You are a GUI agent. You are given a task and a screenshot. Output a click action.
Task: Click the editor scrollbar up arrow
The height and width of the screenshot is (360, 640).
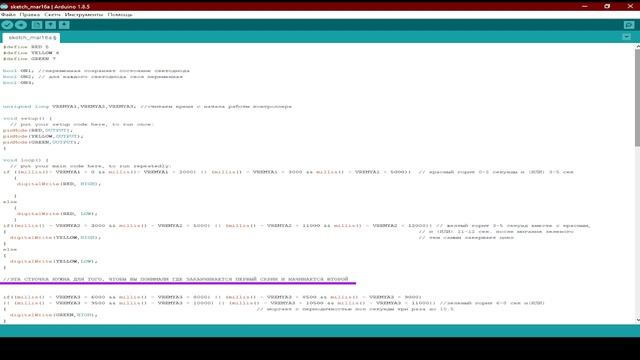tap(637, 47)
